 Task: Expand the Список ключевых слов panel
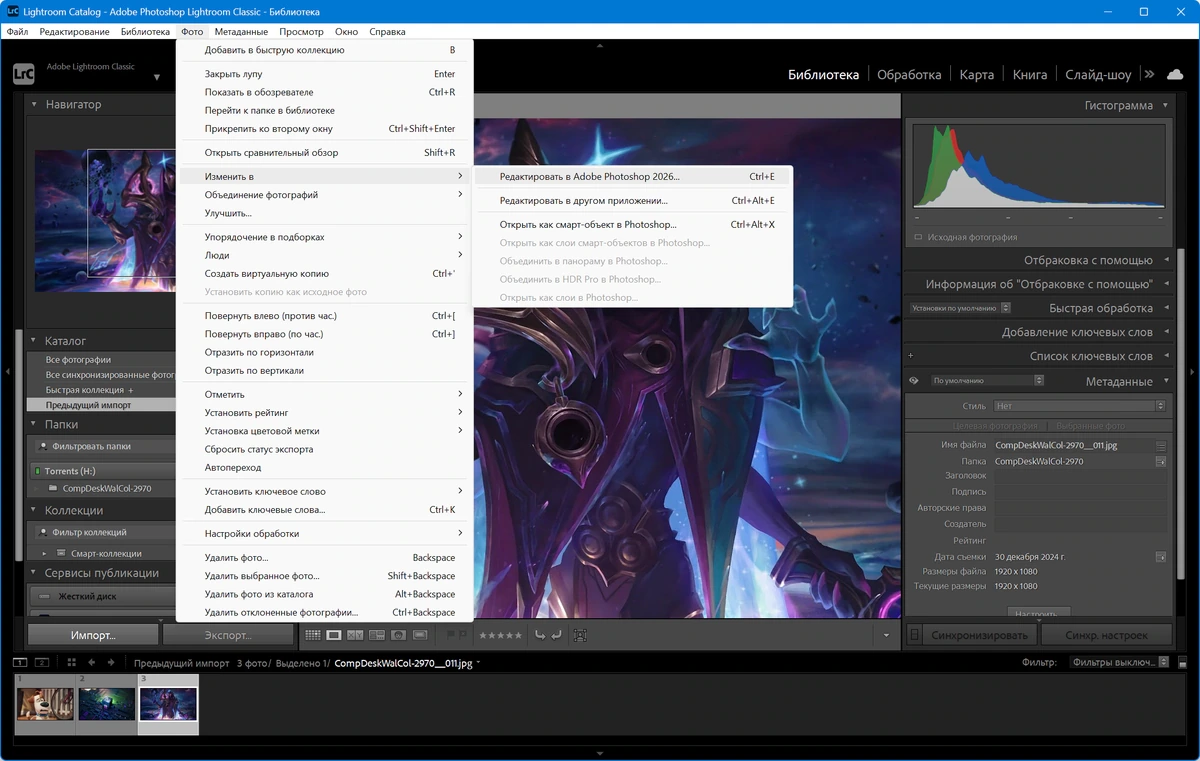[1164, 356]
